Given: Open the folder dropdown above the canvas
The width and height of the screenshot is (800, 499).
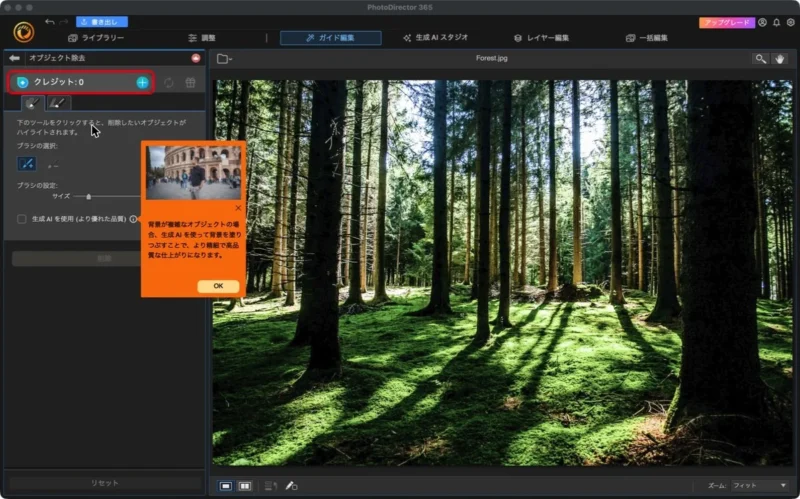Looking at the screenshot, I should pyautogui.click(x=224, y=59).
